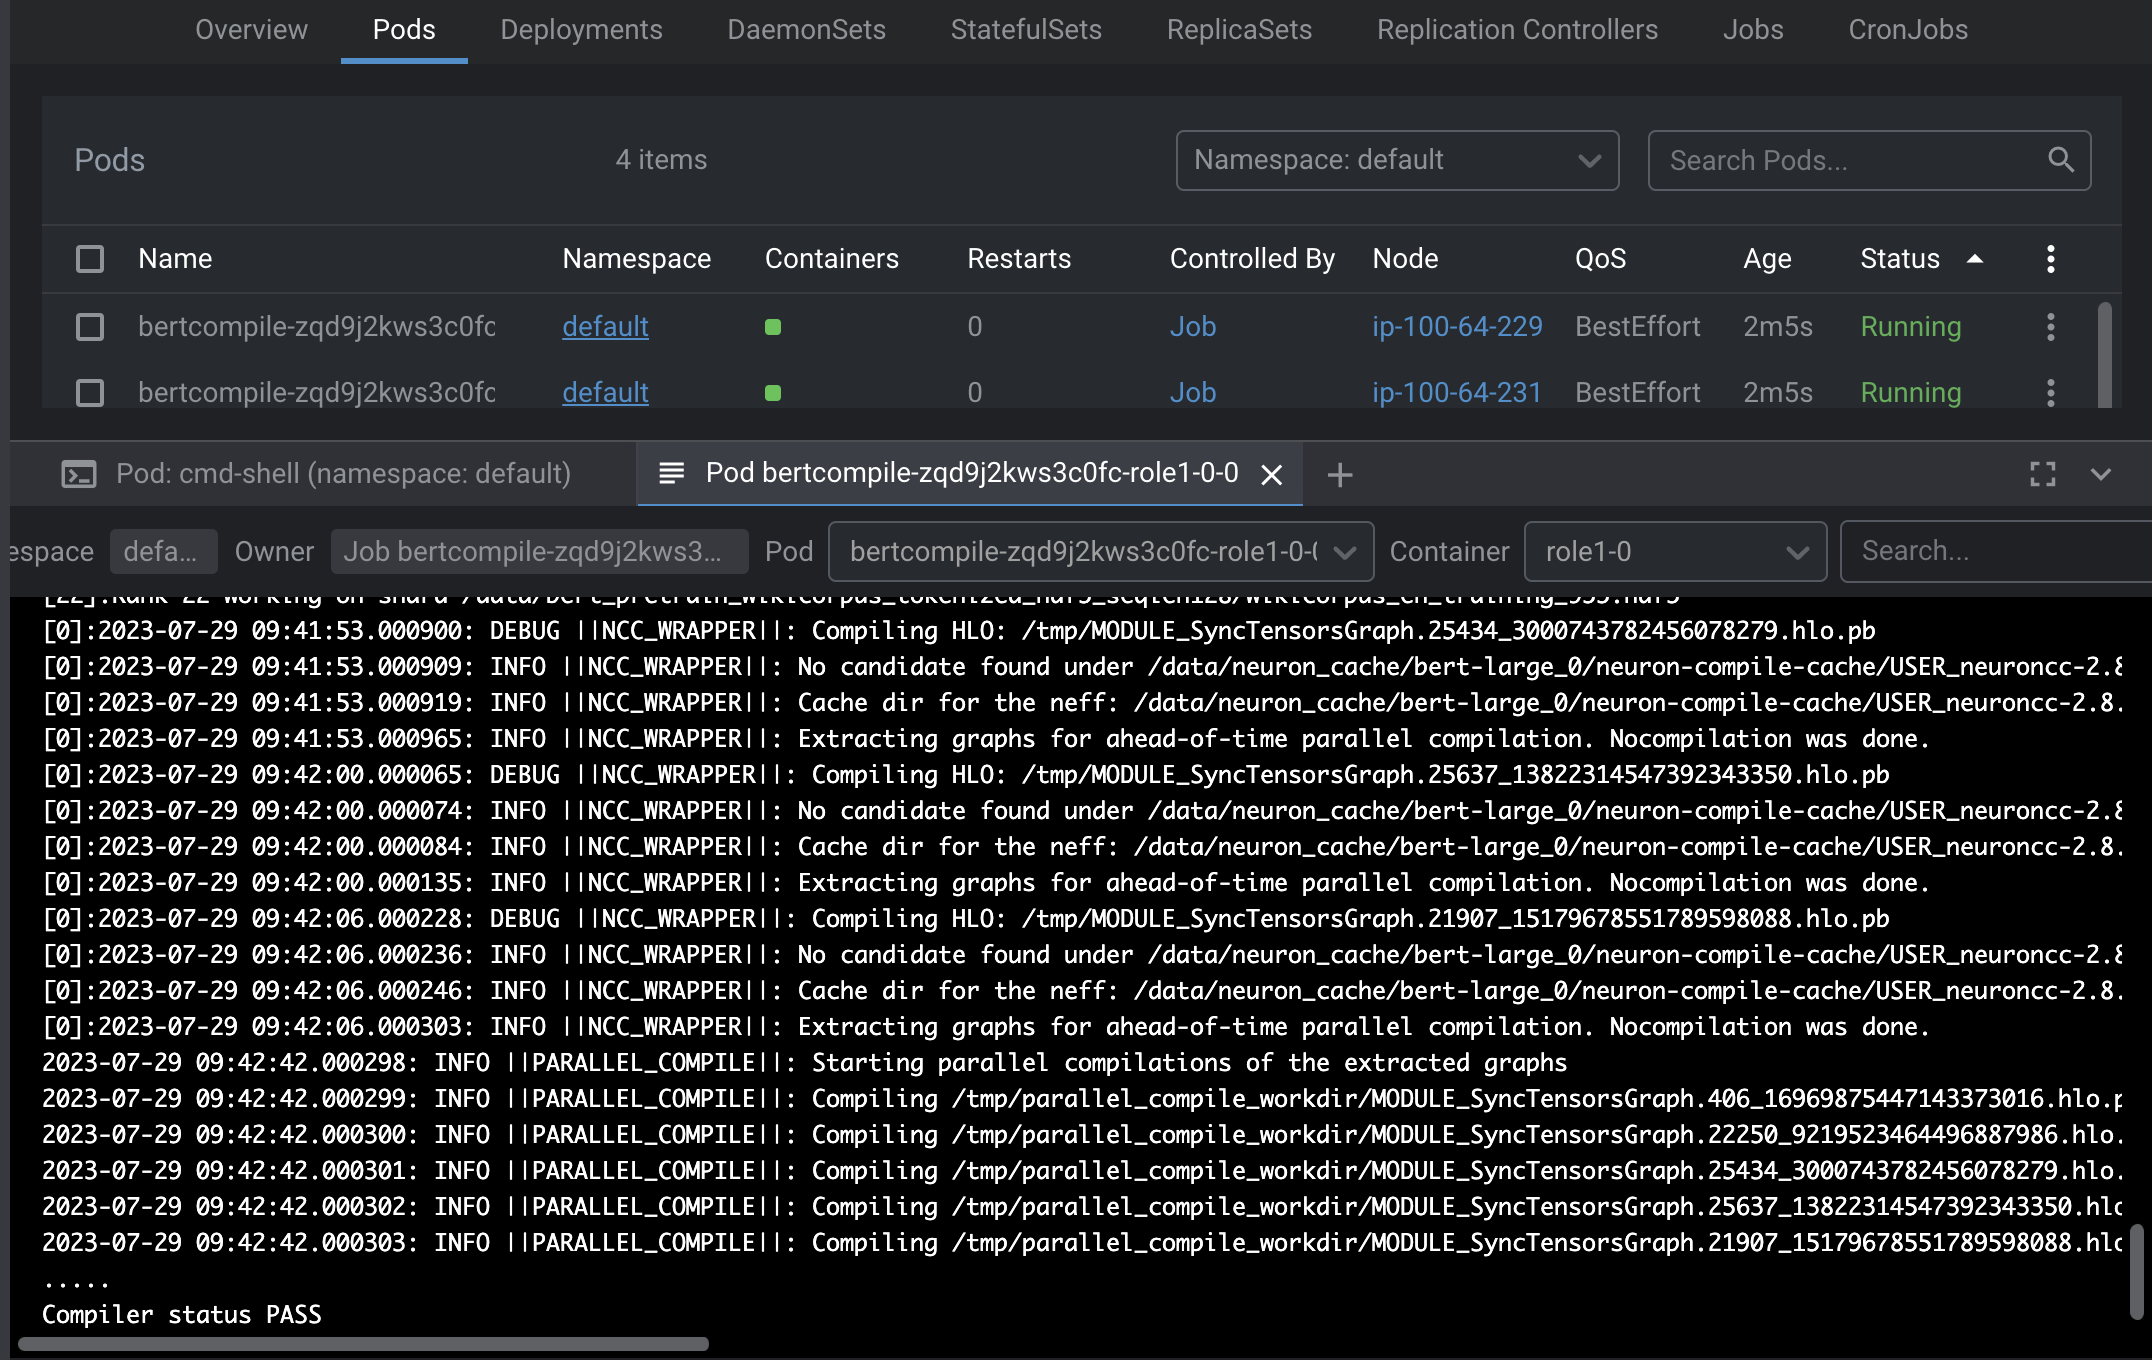Screen dimensions: 2152x1360
Task: Open node link ip-100-64-229
Action: click(1457, 327)
